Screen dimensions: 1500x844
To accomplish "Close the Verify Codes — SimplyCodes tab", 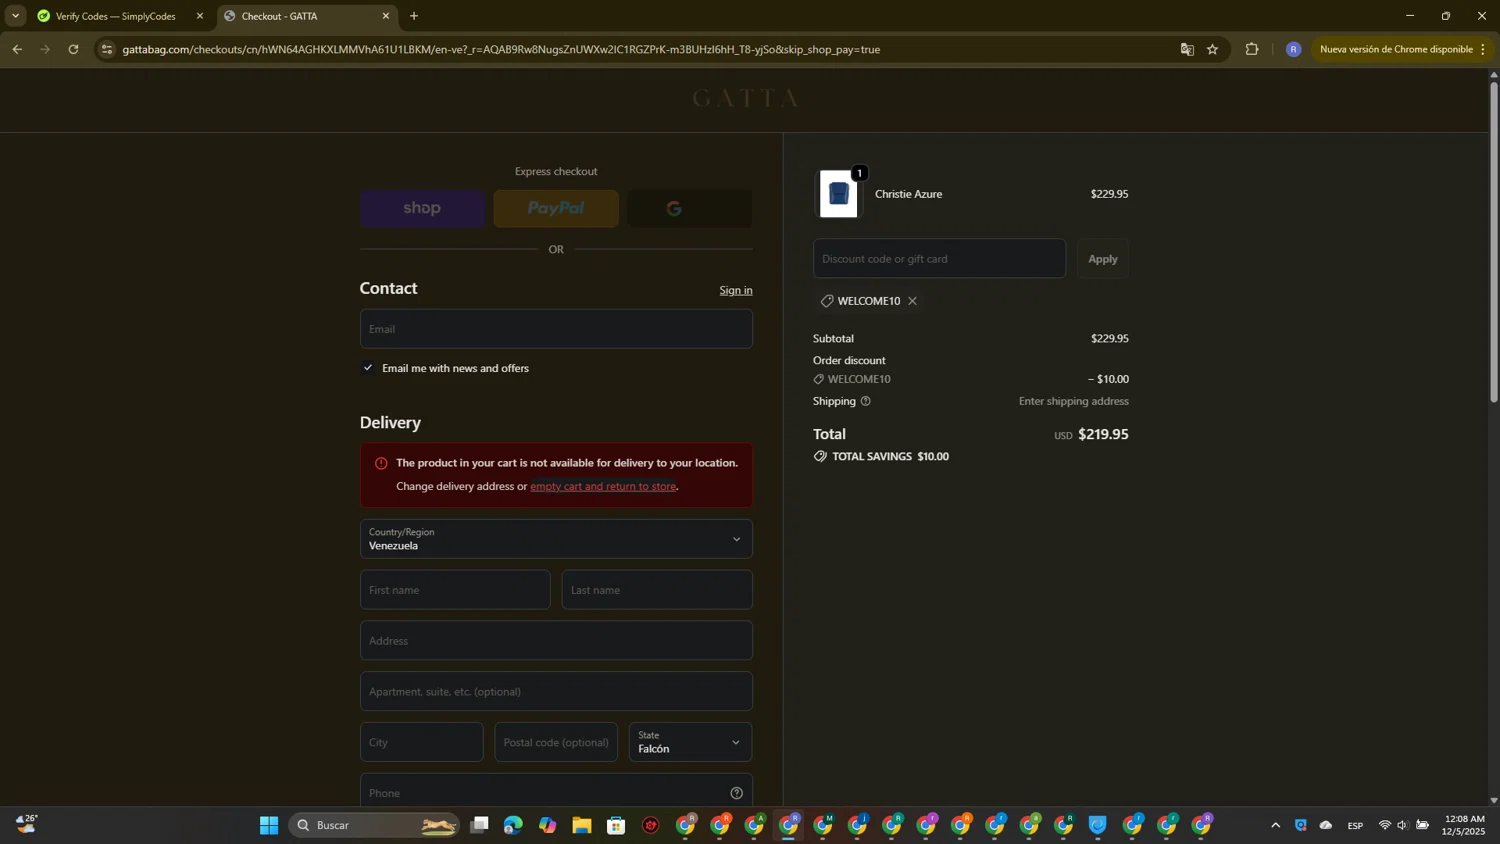I will (x=200, y=16).
